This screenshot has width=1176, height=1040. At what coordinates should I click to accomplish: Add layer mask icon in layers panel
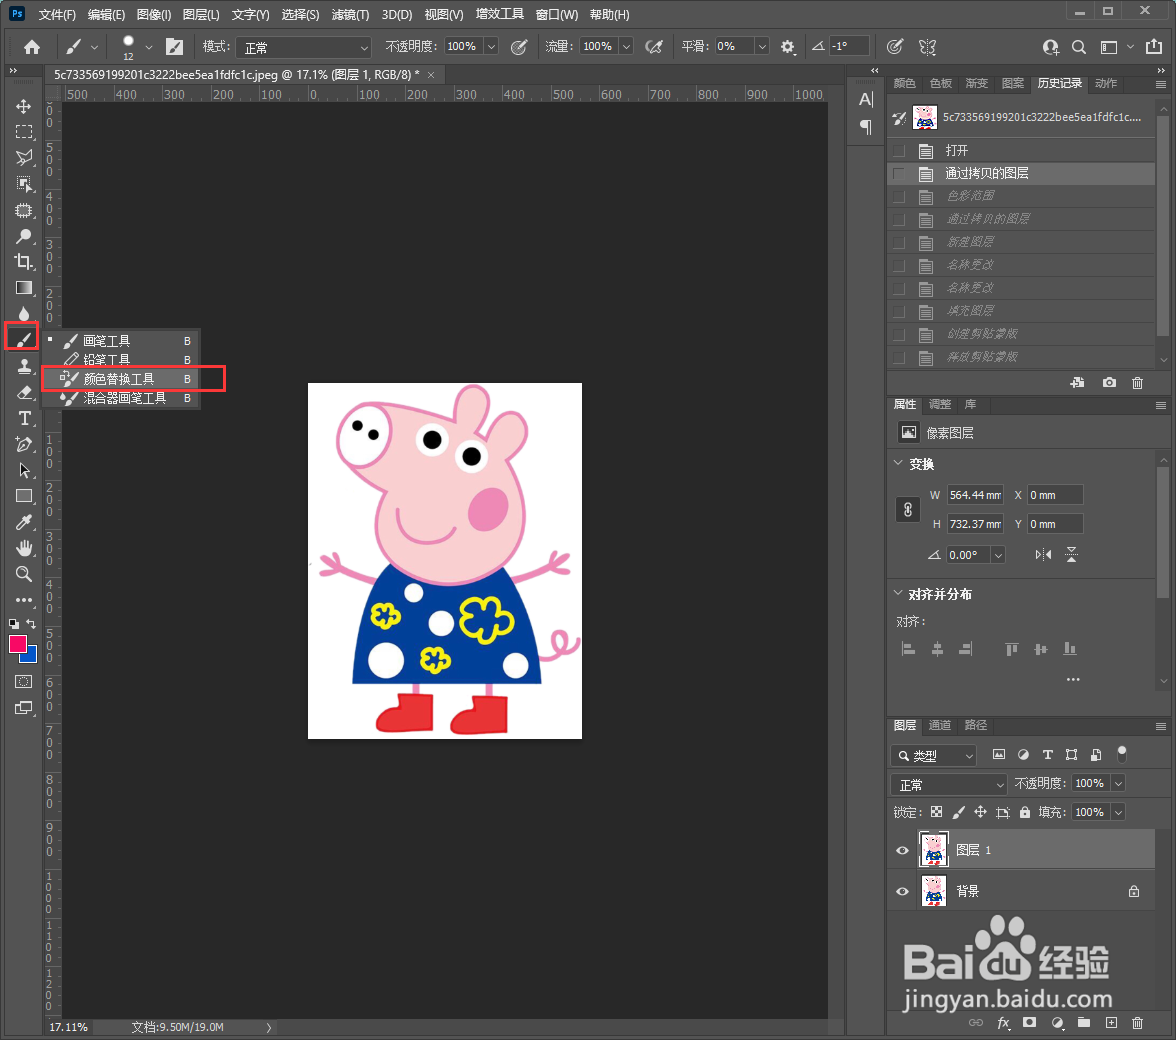click(x=1029, y=1023)
